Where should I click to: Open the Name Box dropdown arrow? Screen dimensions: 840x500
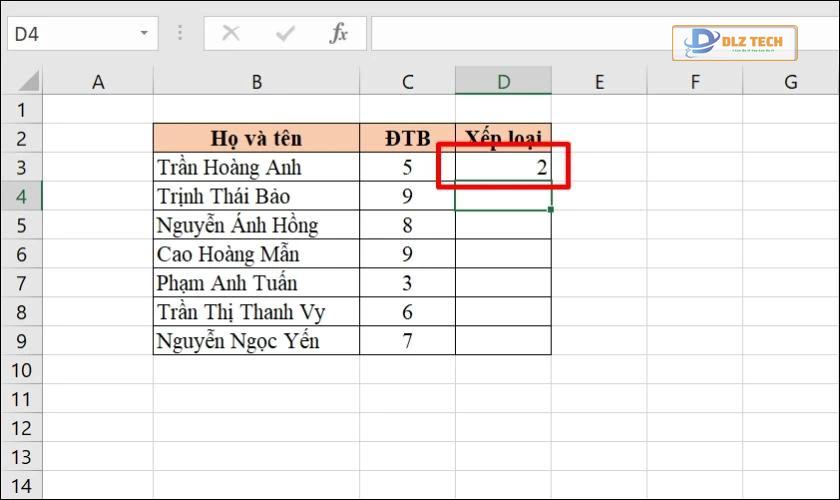coord(144,33)
